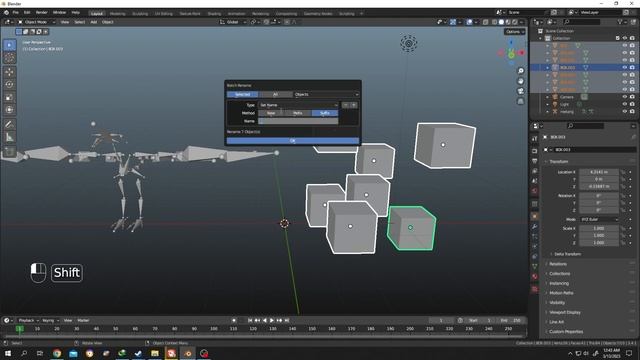Select the New method in Batch Rename
This screenshot has height=360, width=640.
[271, 113]
